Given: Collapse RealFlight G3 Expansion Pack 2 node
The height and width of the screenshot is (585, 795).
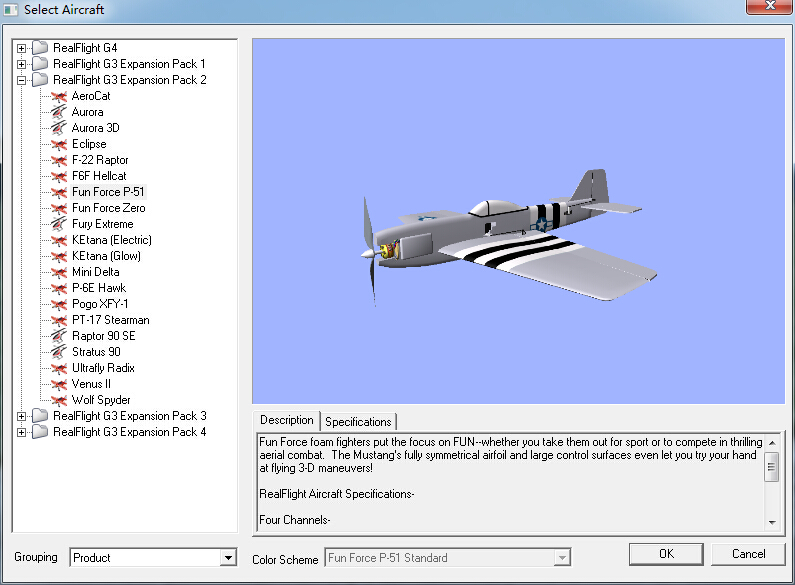Looking at the screenshot, I should (21, 81).
